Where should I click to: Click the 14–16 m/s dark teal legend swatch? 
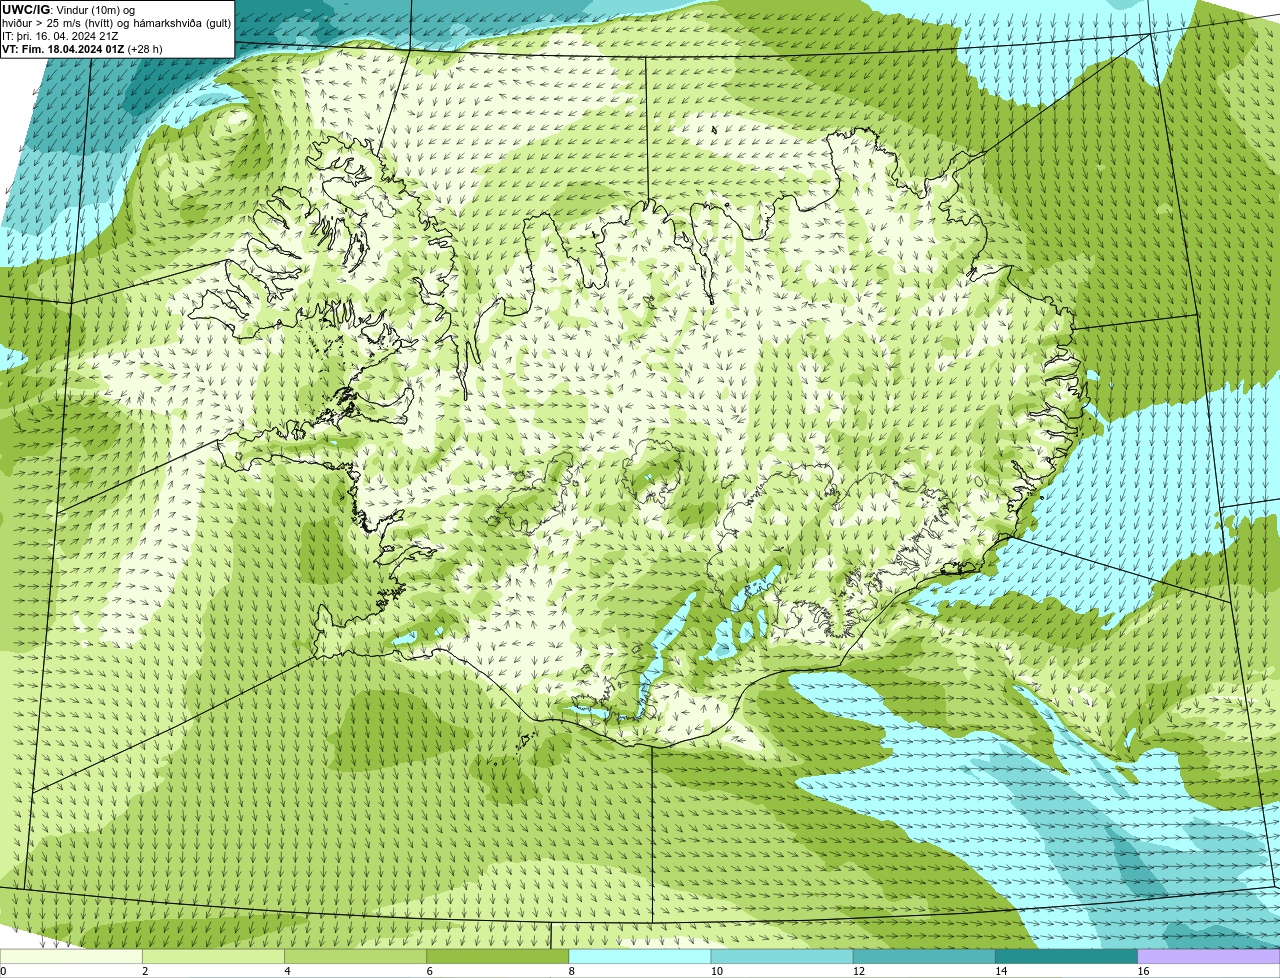click(x=1067, y=956)
